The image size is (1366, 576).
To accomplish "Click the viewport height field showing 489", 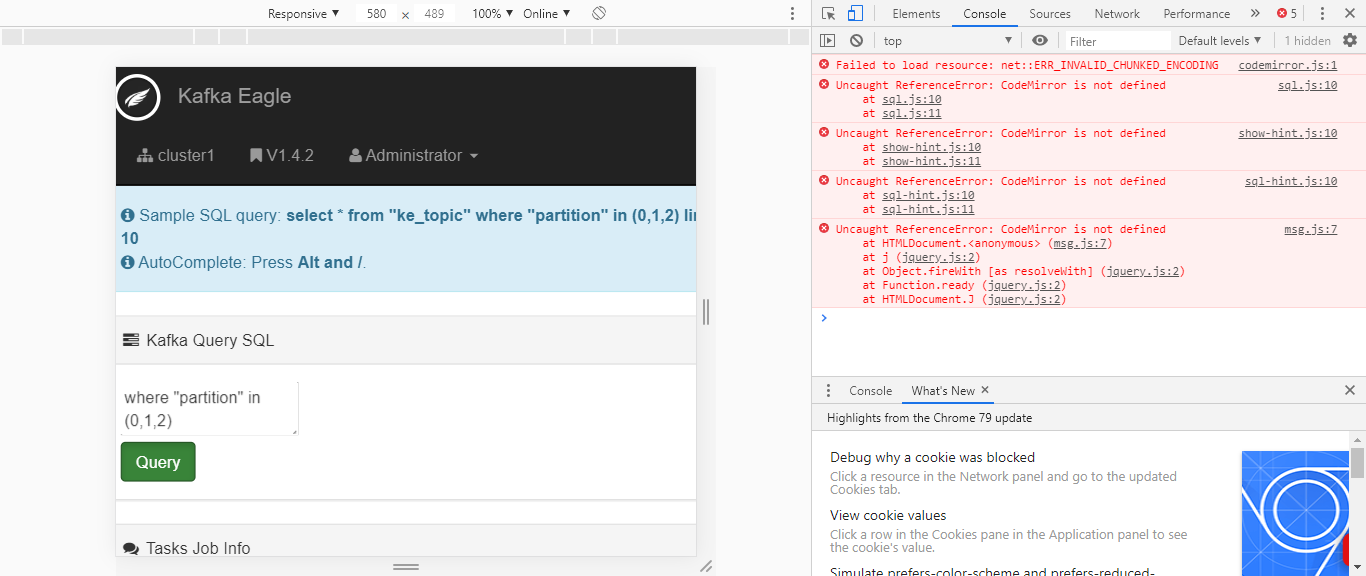I will coord(434,14).
